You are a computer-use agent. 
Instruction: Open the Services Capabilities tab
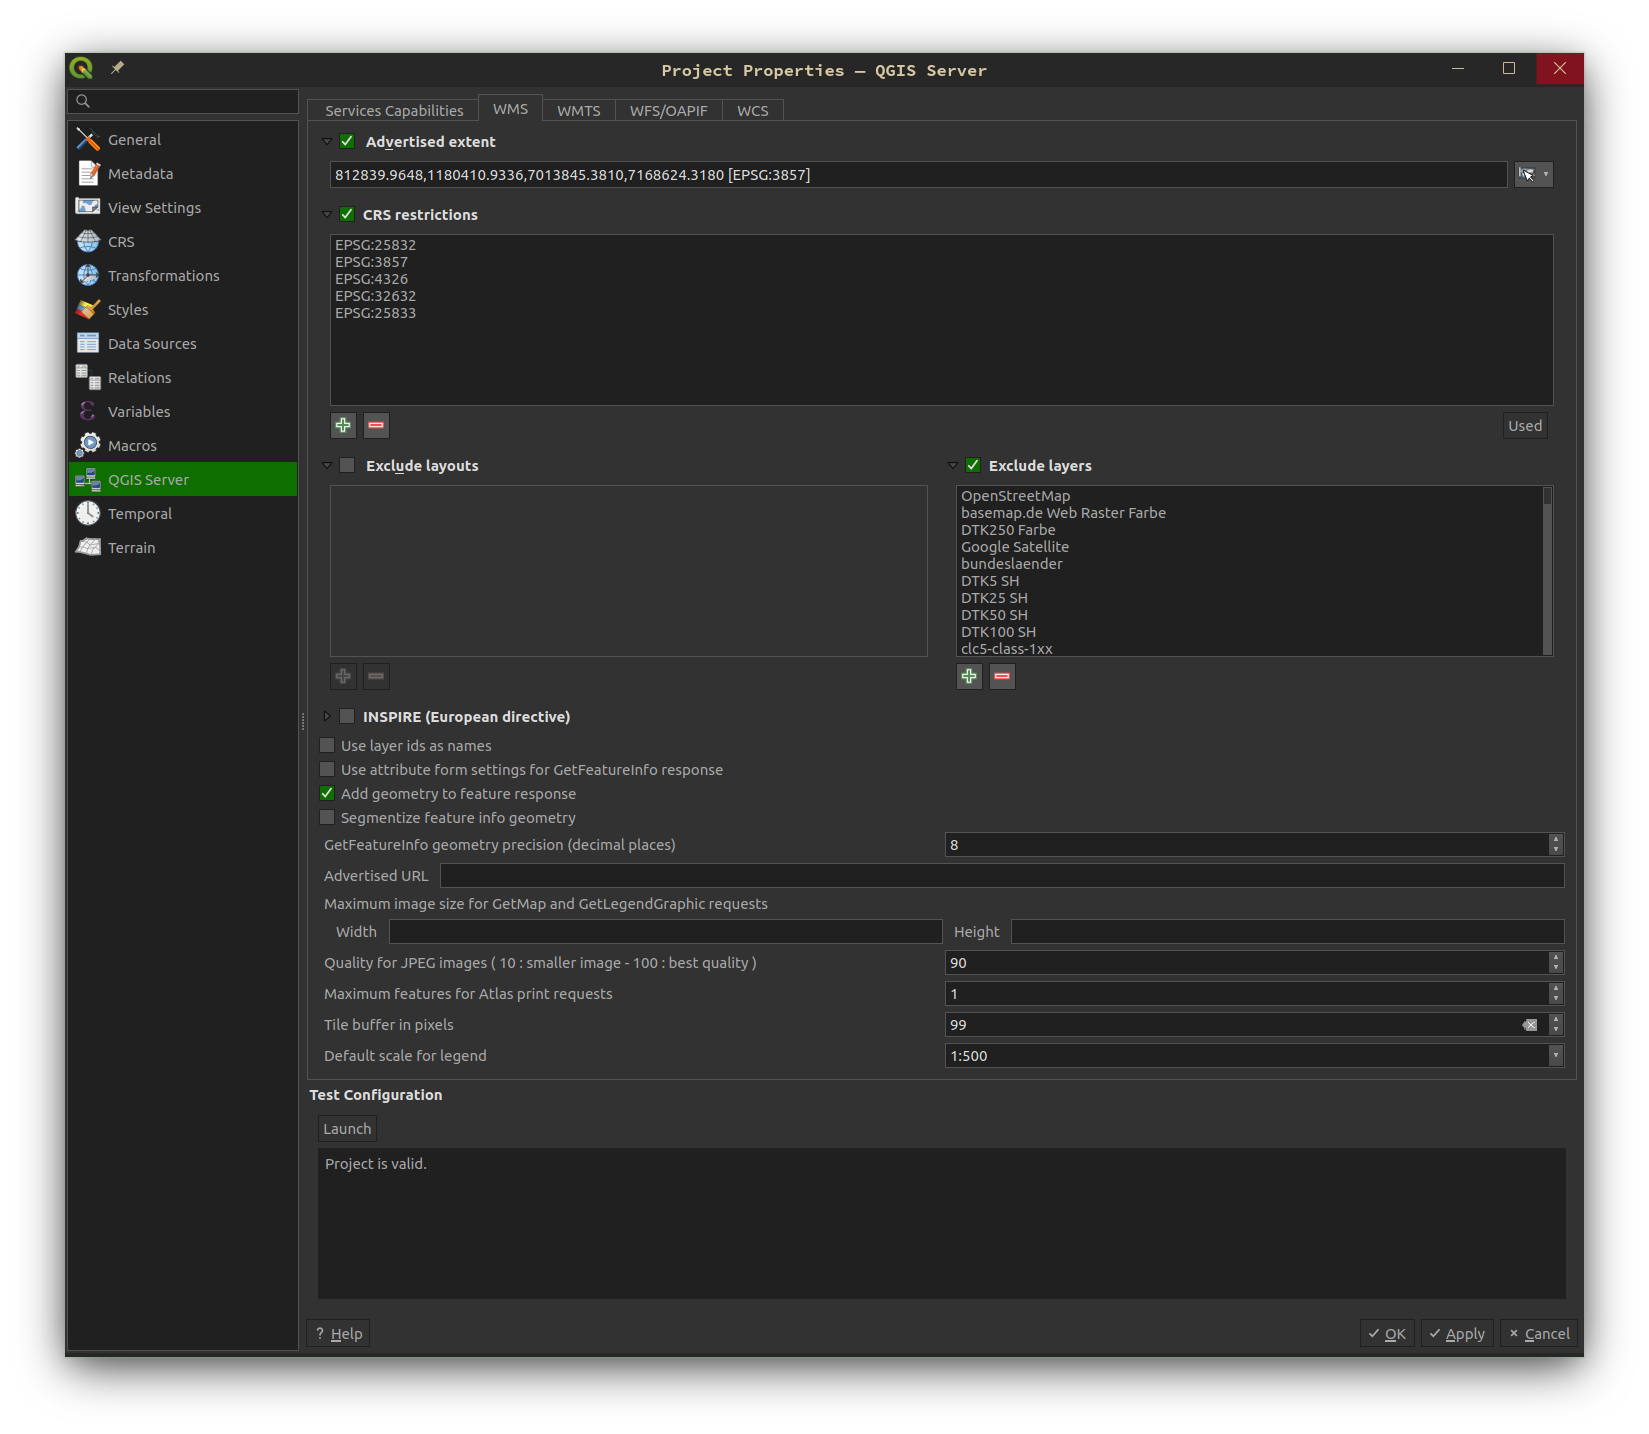tap(394, 110)
